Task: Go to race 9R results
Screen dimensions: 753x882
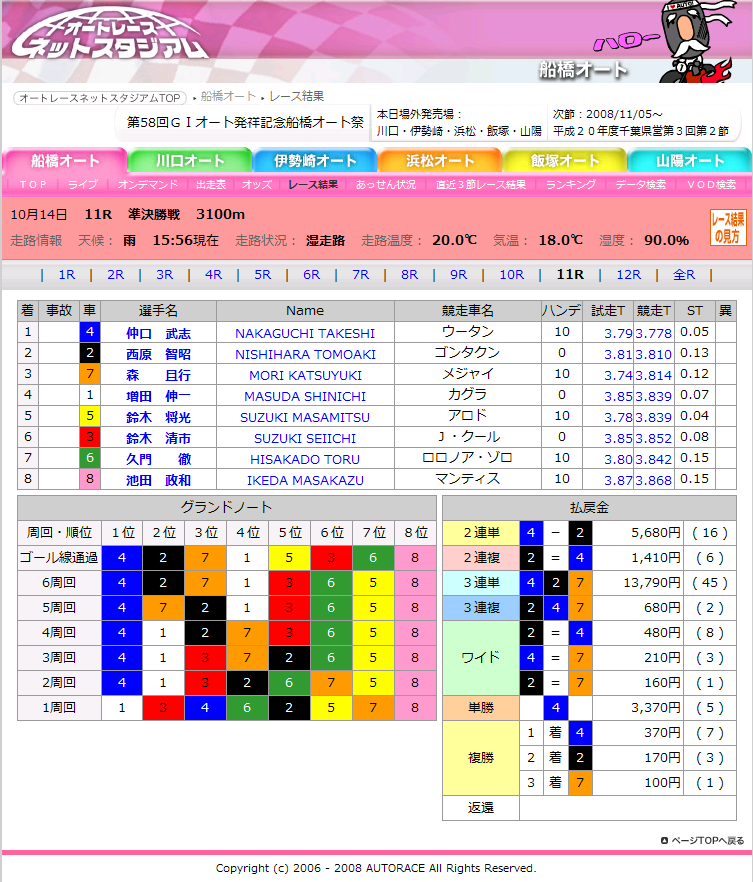Action: (458, 274)
